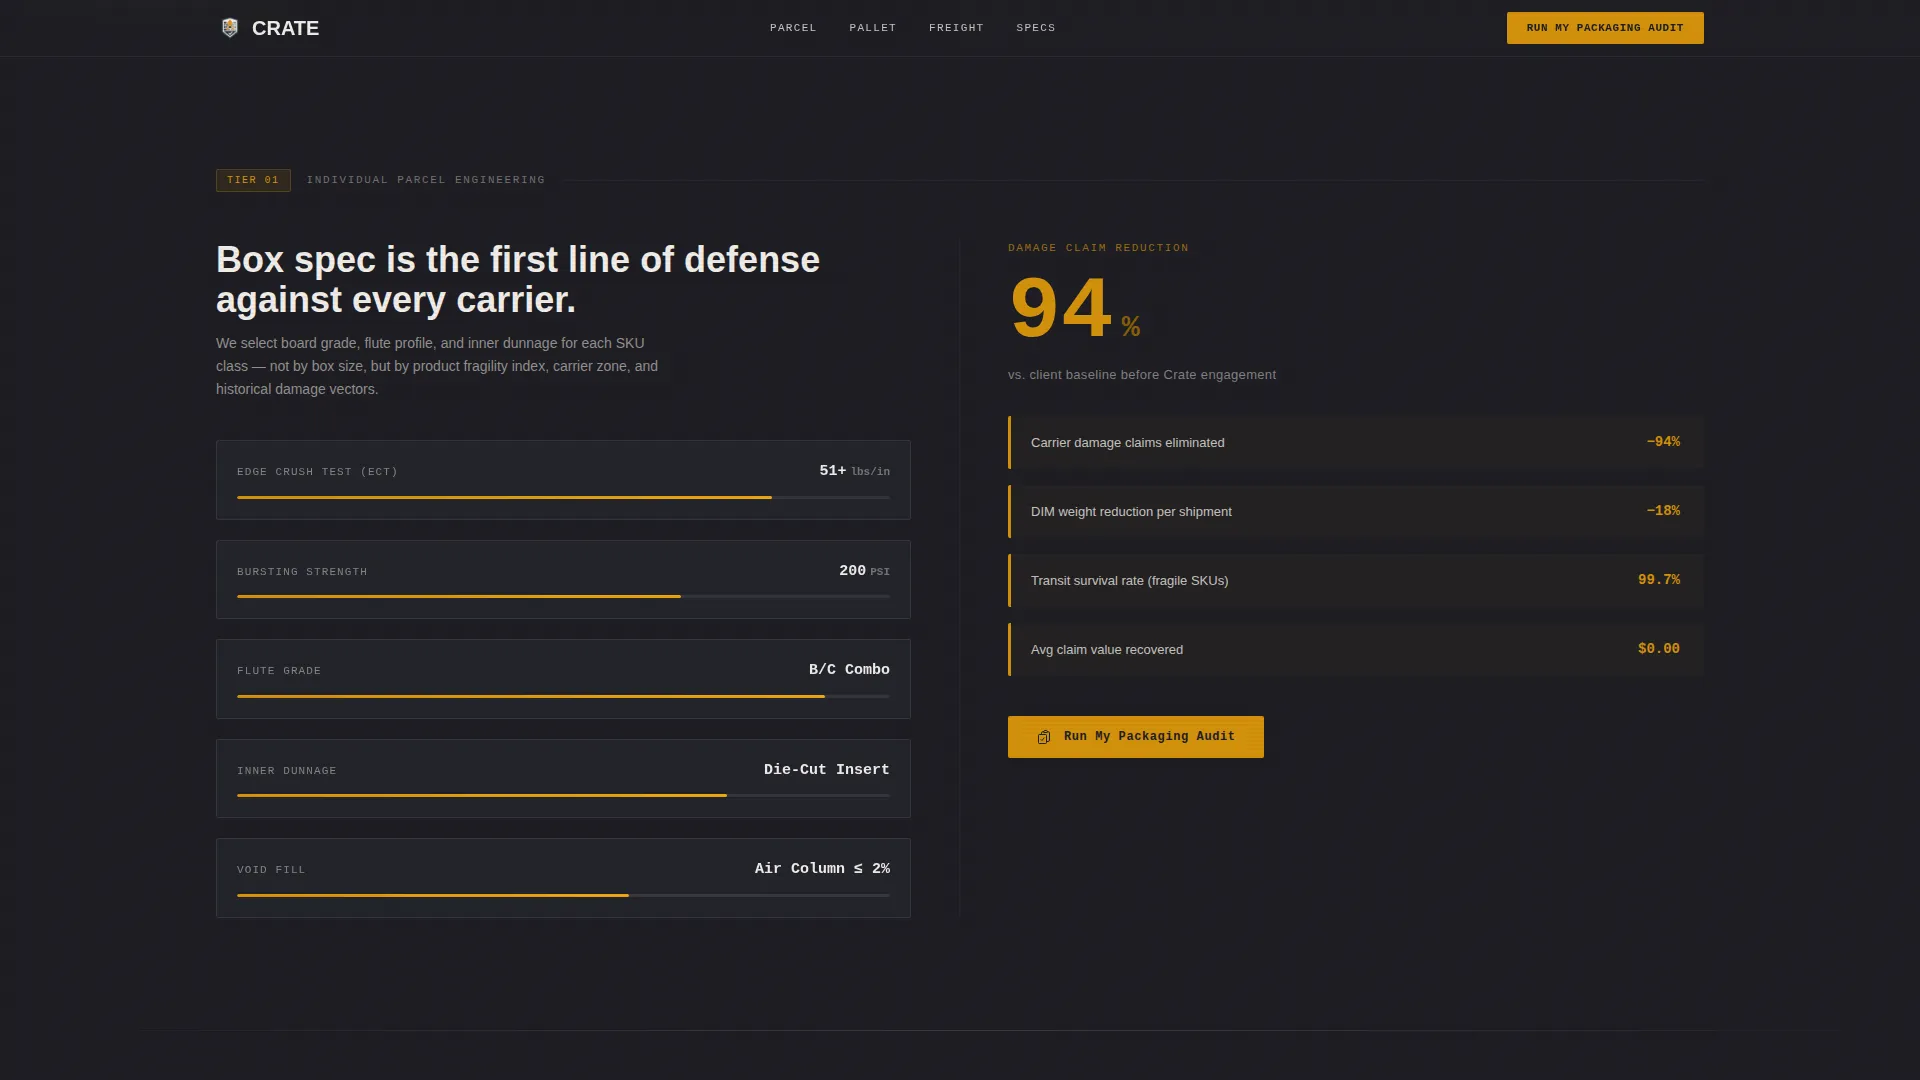Viewport: 1920px width, 1080px height.
Task: Click the CRATE brand name
Action: [285, 28]
